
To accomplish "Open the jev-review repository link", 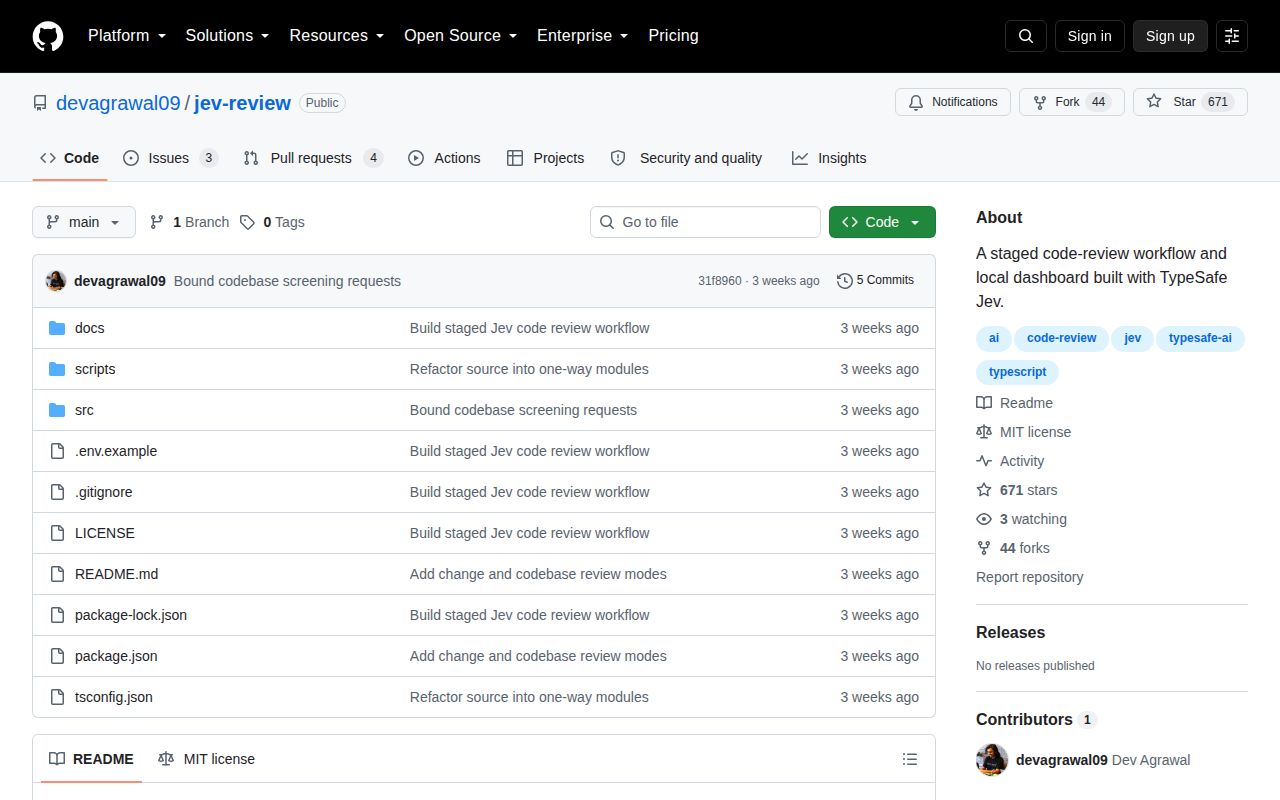I will pyautogui.click(x=242, y=103).
